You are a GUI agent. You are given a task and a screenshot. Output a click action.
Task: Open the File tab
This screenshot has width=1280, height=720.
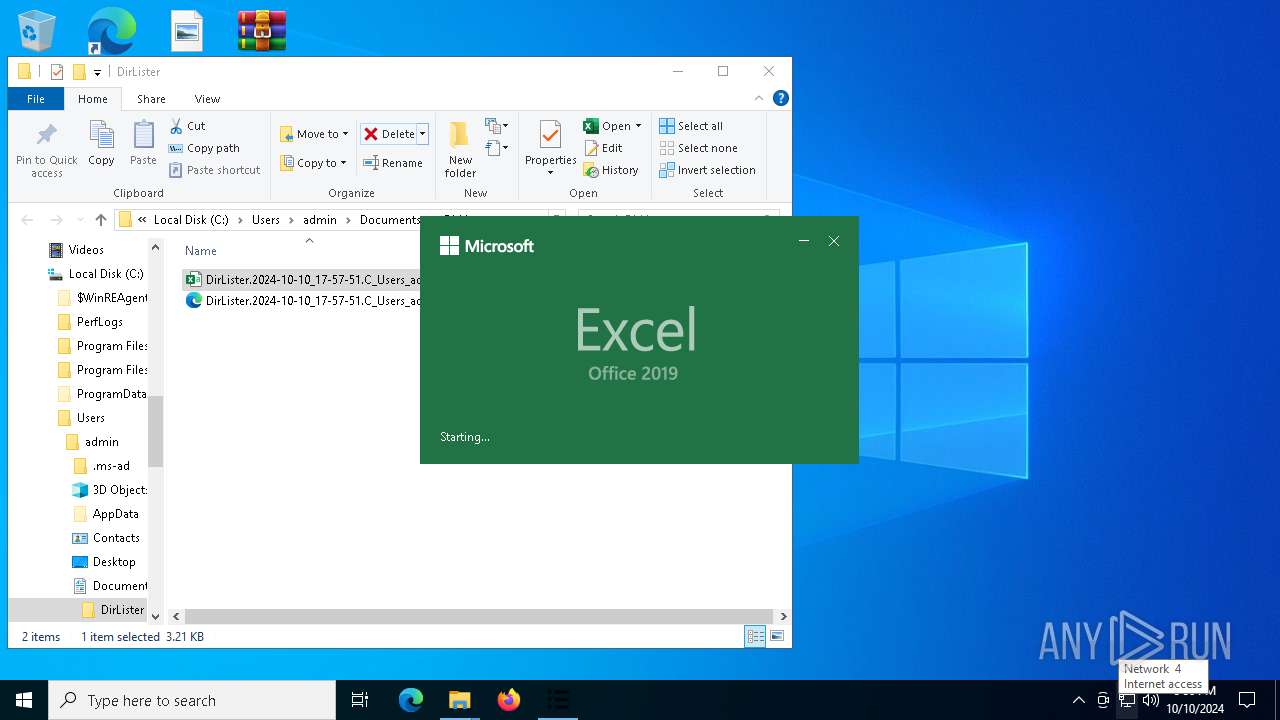point(36,99)
